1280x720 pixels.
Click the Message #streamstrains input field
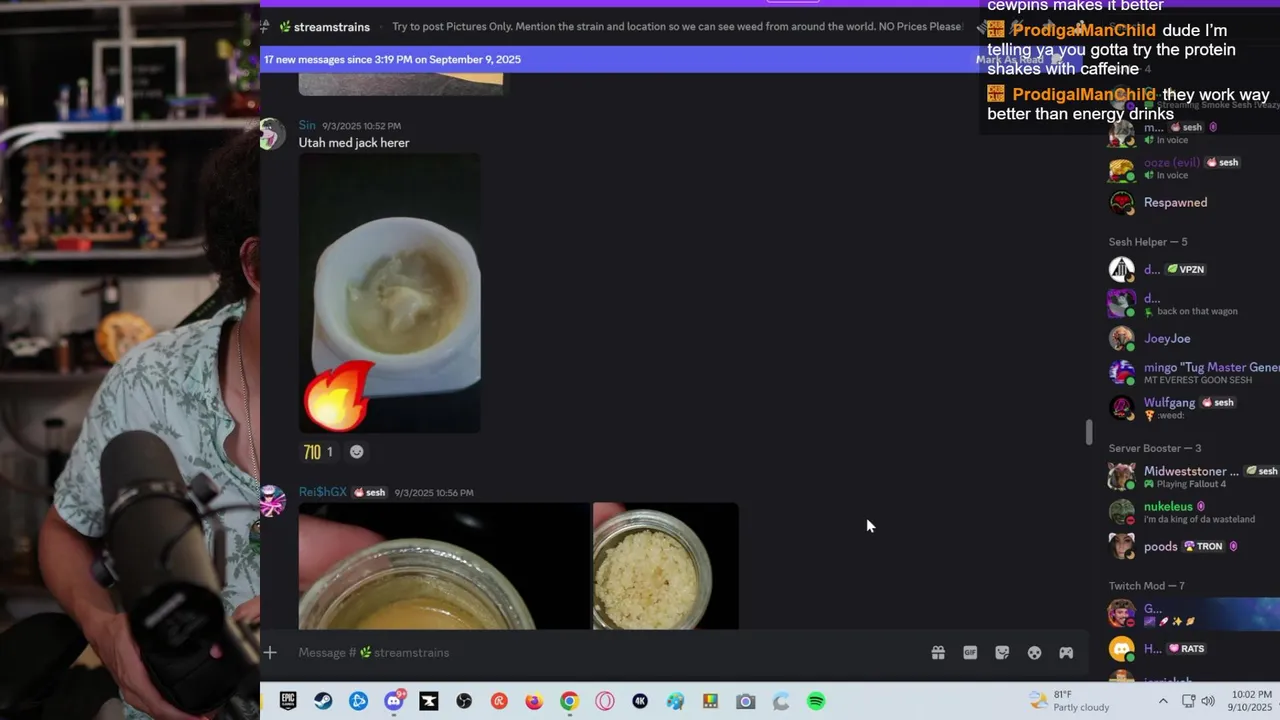tap(600, 653)
